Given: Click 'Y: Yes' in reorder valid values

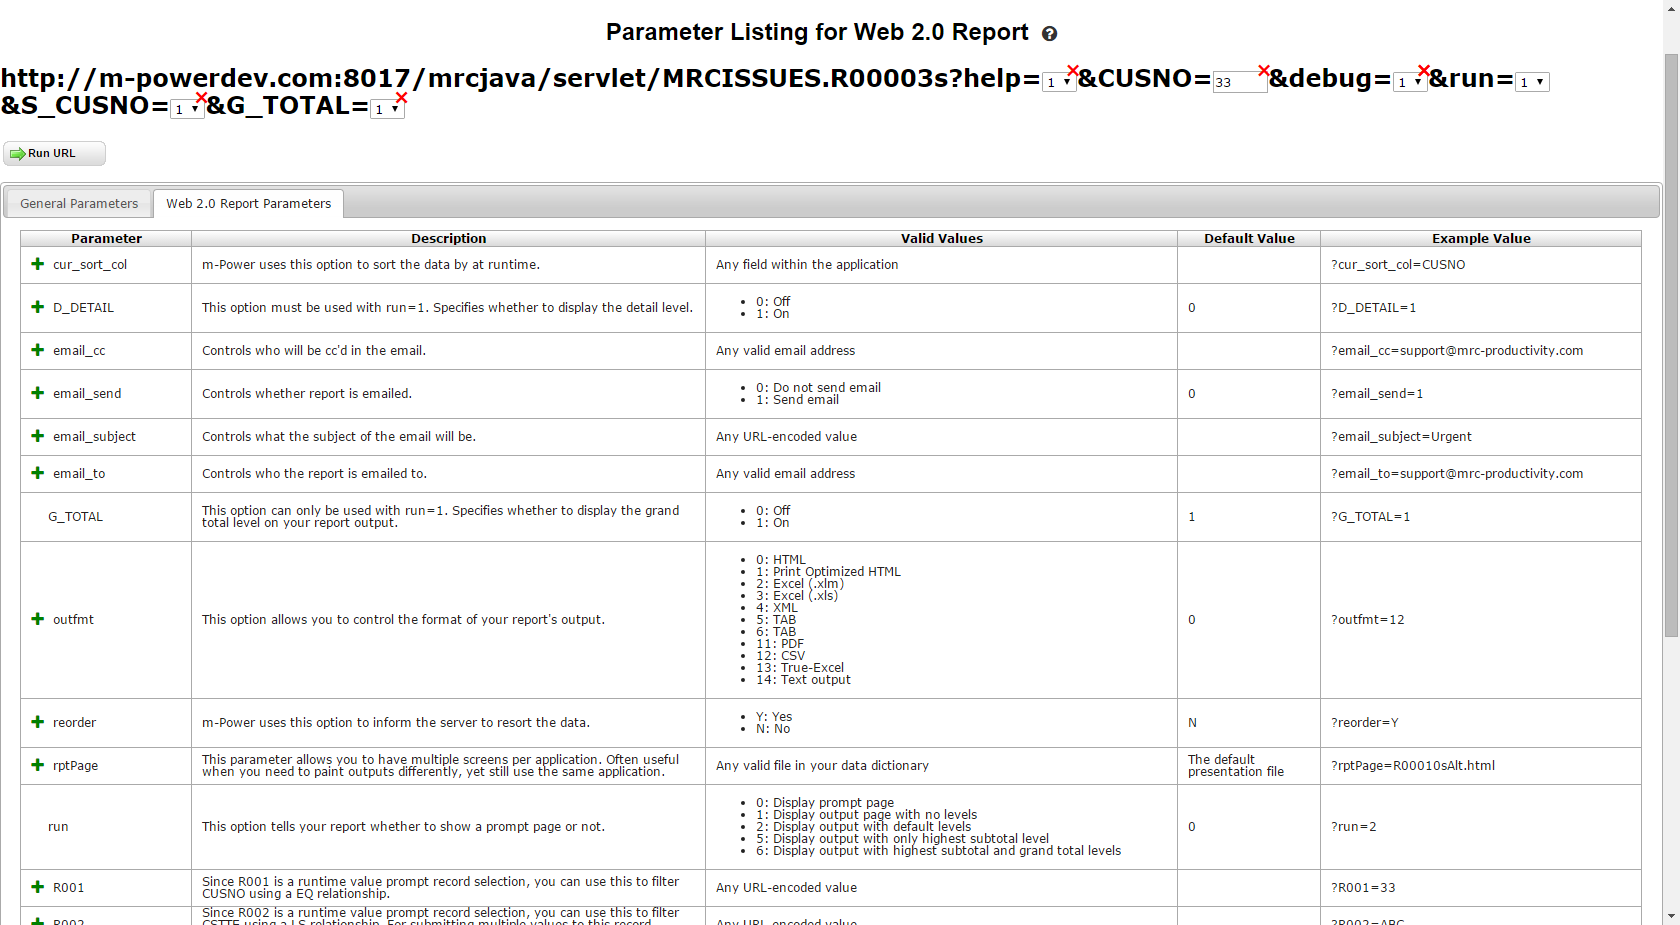Looking at the screenshot, I should point(774,717).
